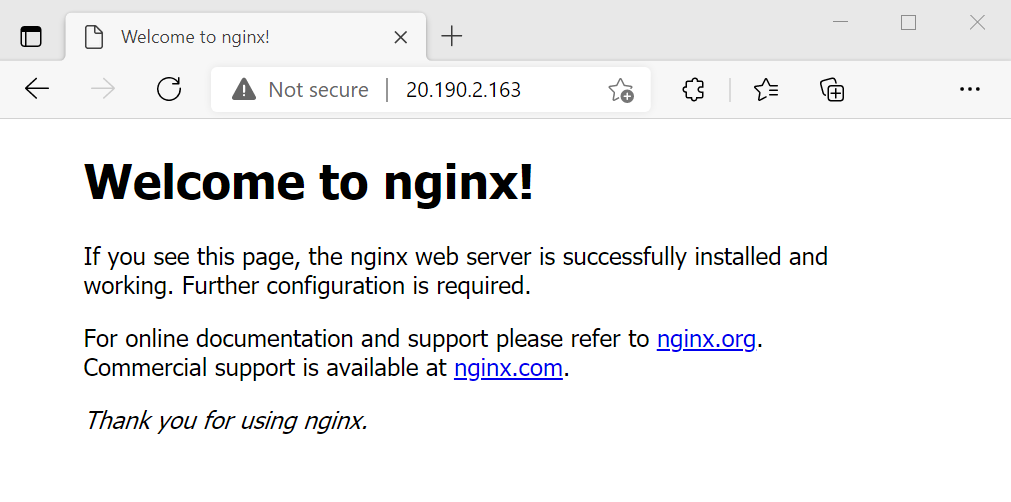The height and width of the screenshot is (502, 1011).
Task: Click 'Further configuration is required.' text
Action: click(356, 285)
